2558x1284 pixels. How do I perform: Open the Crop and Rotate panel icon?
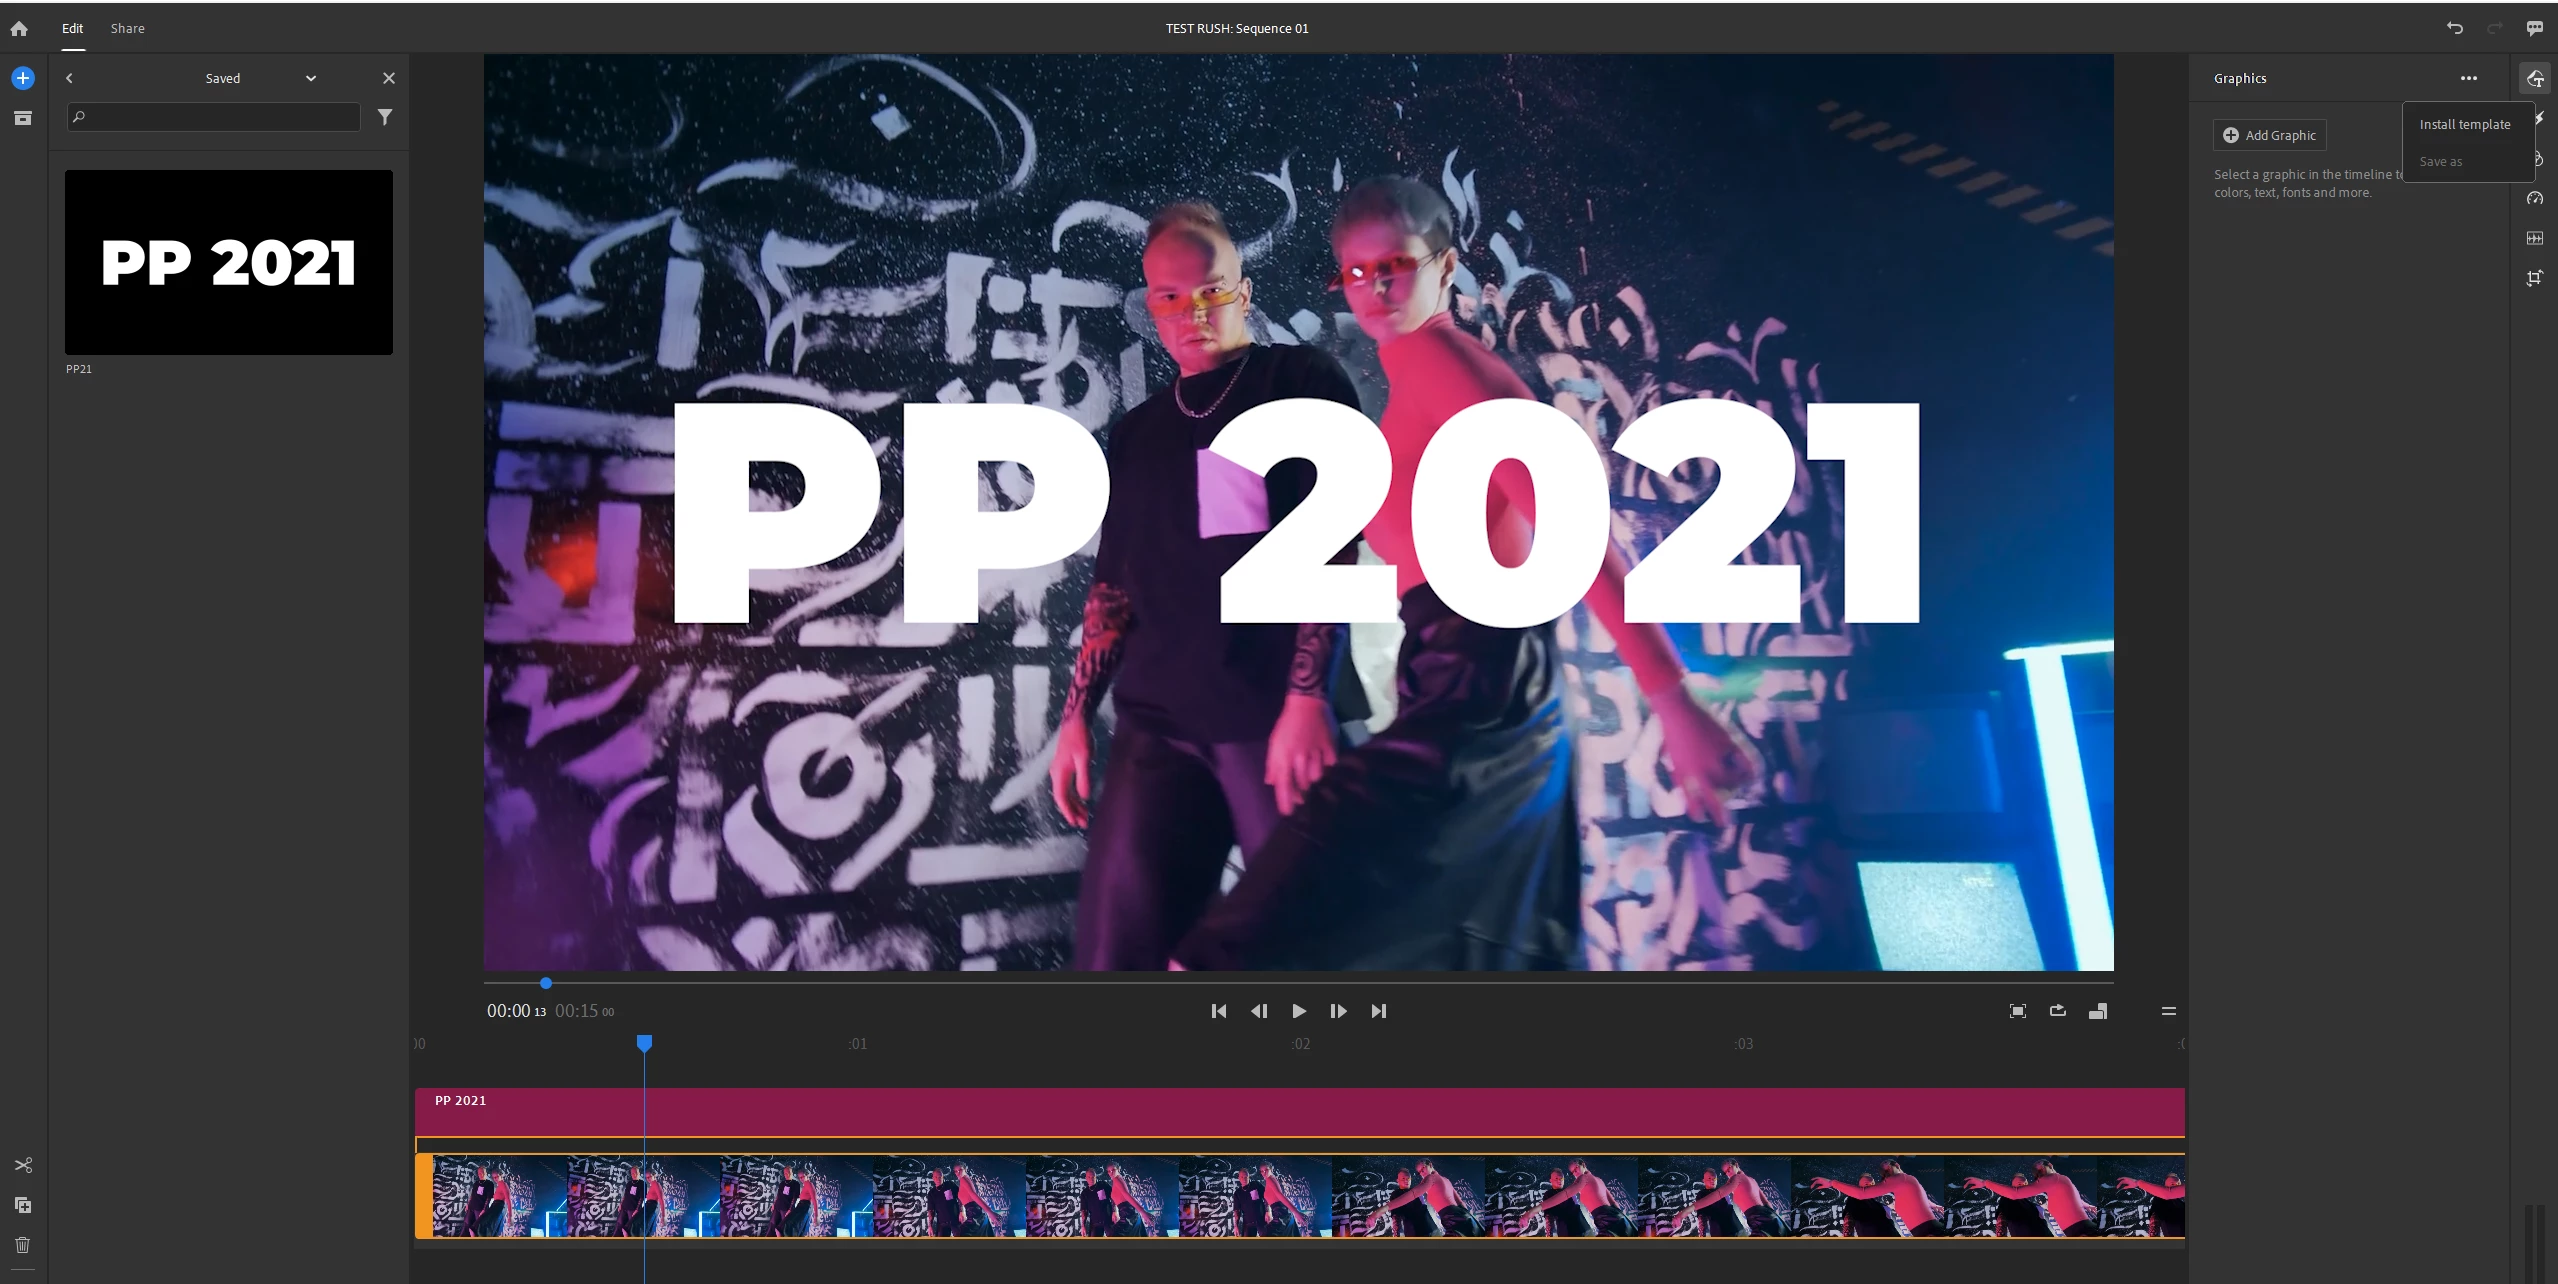2534,278
